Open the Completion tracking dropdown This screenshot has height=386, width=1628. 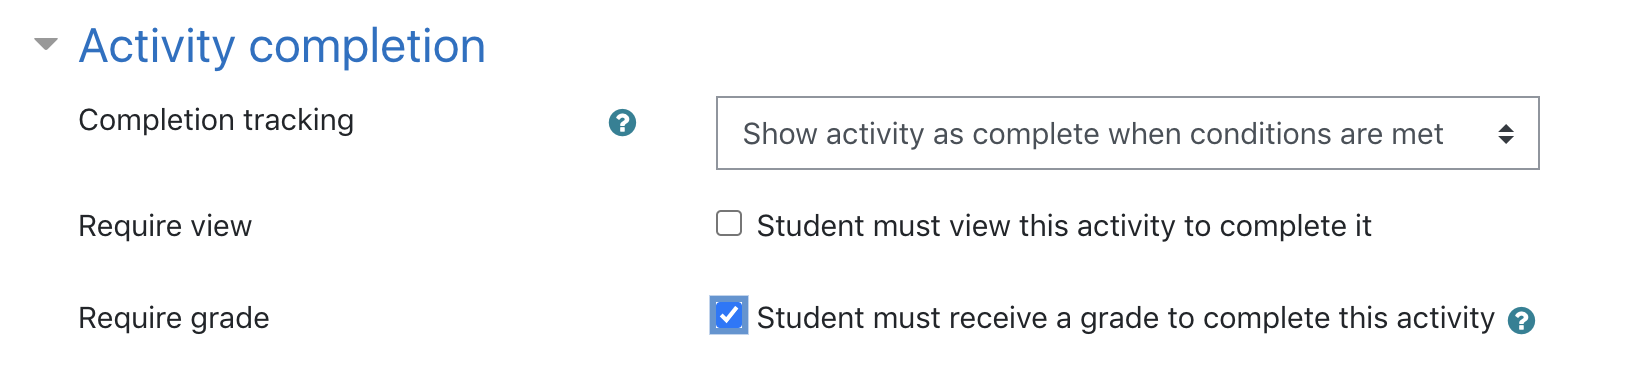click(x=1127, y=133)
